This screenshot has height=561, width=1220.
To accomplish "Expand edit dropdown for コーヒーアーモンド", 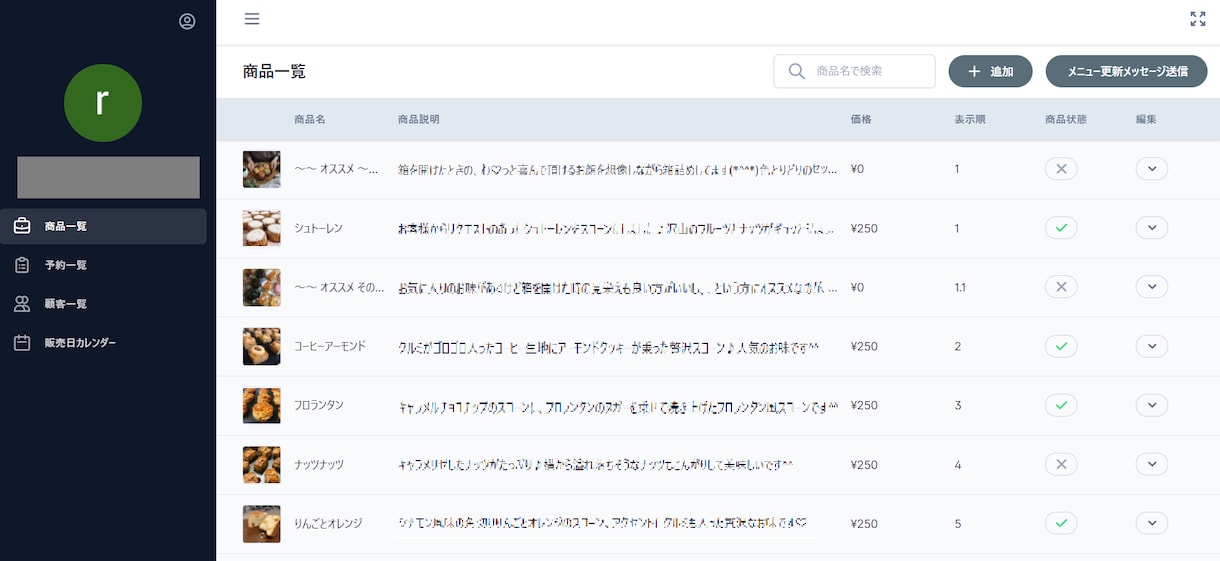I will (1152, 346).
